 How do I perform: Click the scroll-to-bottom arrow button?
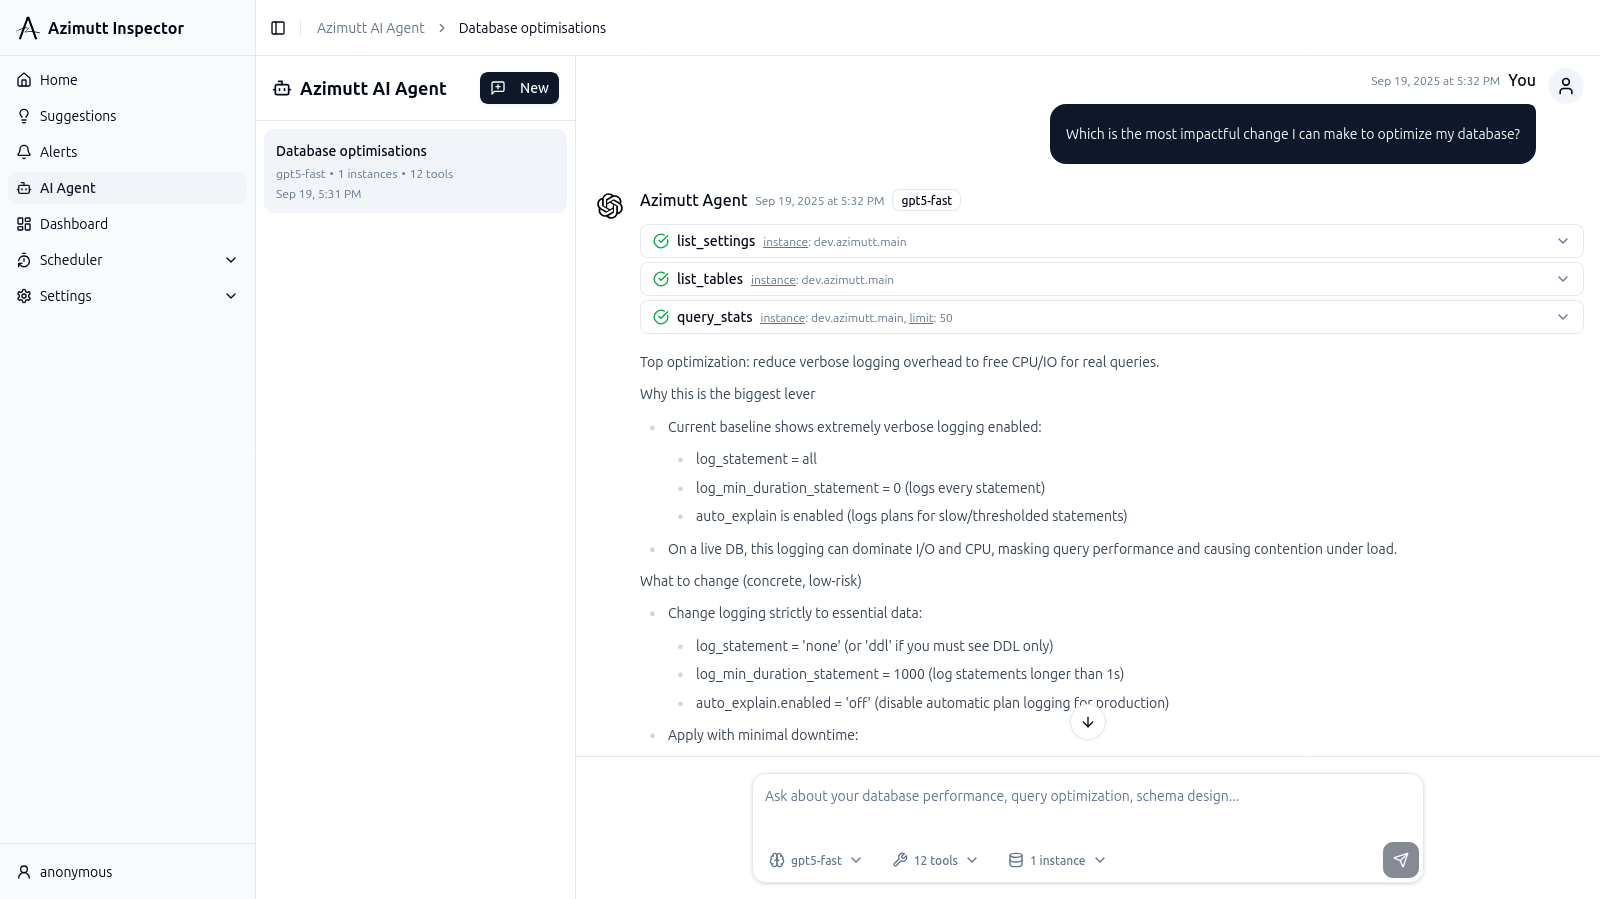pyautogui.click(x=1088, y=722)
